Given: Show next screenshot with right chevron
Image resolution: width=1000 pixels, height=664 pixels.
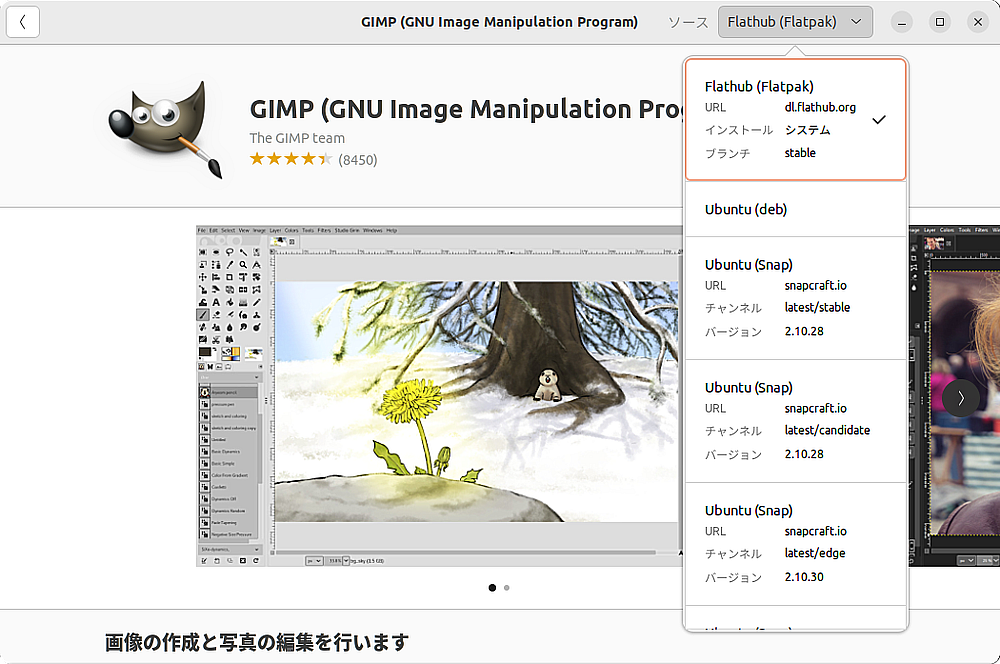Looking at the screenshot, I should coord(960,397).
